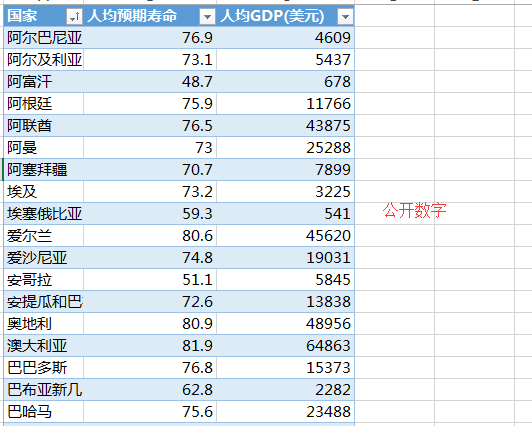Select the GDP cell 48956

tap(285, 324)
